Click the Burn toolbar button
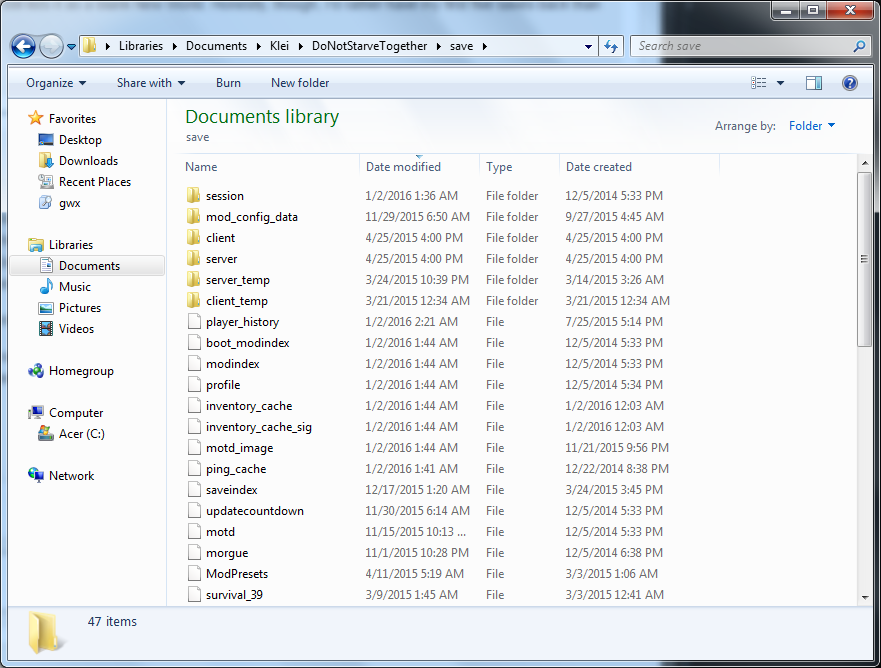 point(228,83)
